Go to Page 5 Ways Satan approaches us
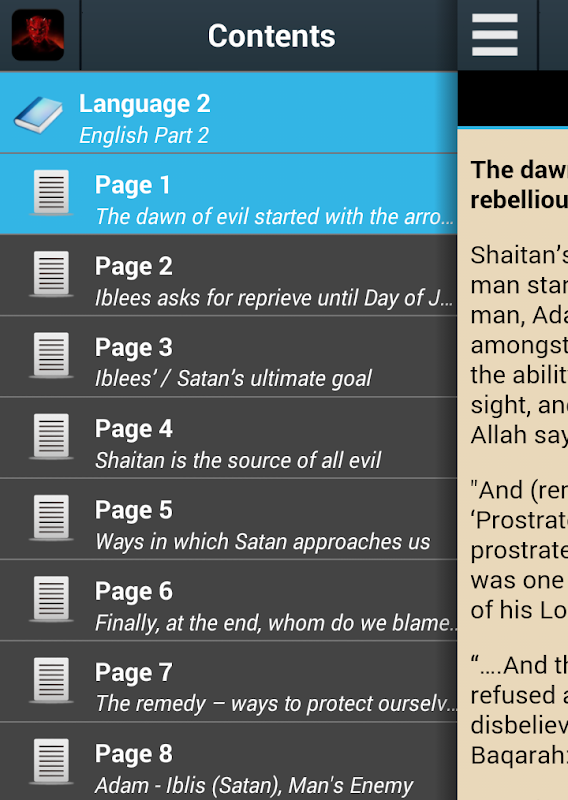The width and height of the screenshot is (568, 800). coord(229,519)
